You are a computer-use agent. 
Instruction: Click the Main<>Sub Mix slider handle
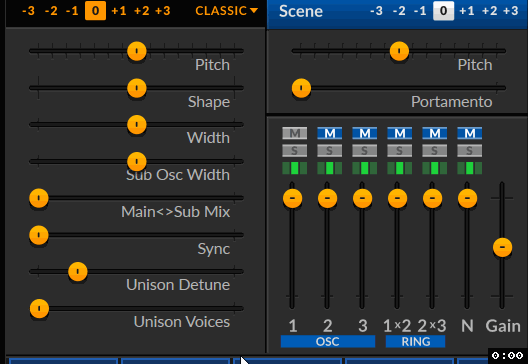tap(39, 198)
